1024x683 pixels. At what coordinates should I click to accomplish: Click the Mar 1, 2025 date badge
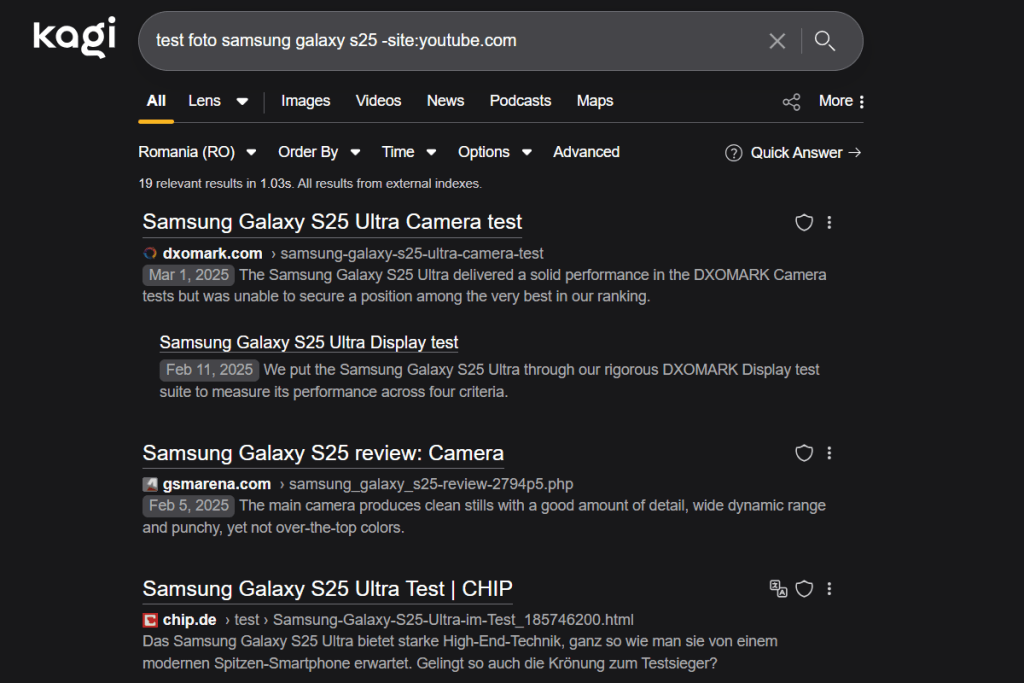[189, 275]
